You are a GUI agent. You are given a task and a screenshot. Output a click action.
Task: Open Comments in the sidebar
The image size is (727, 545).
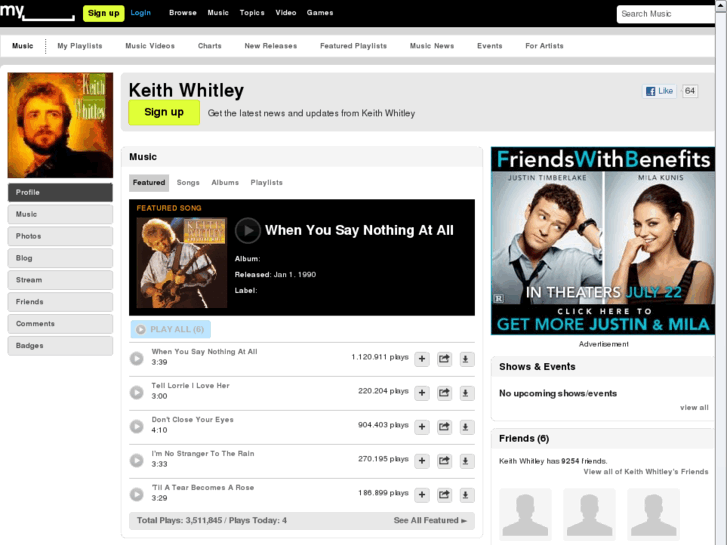60,324
